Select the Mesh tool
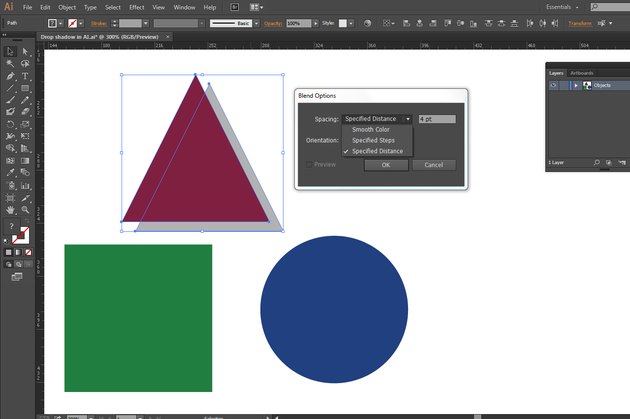 (x=10, y=161)
